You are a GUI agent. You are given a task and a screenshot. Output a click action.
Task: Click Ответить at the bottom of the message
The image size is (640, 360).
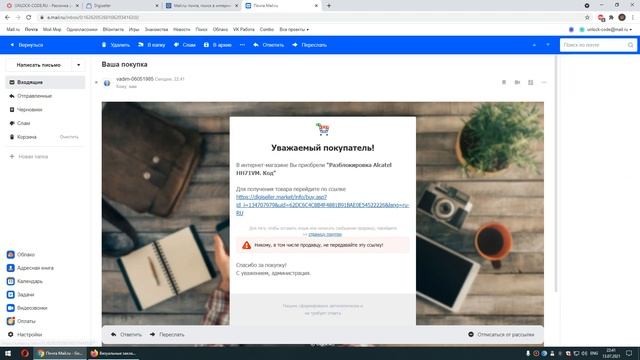point(126,334)
